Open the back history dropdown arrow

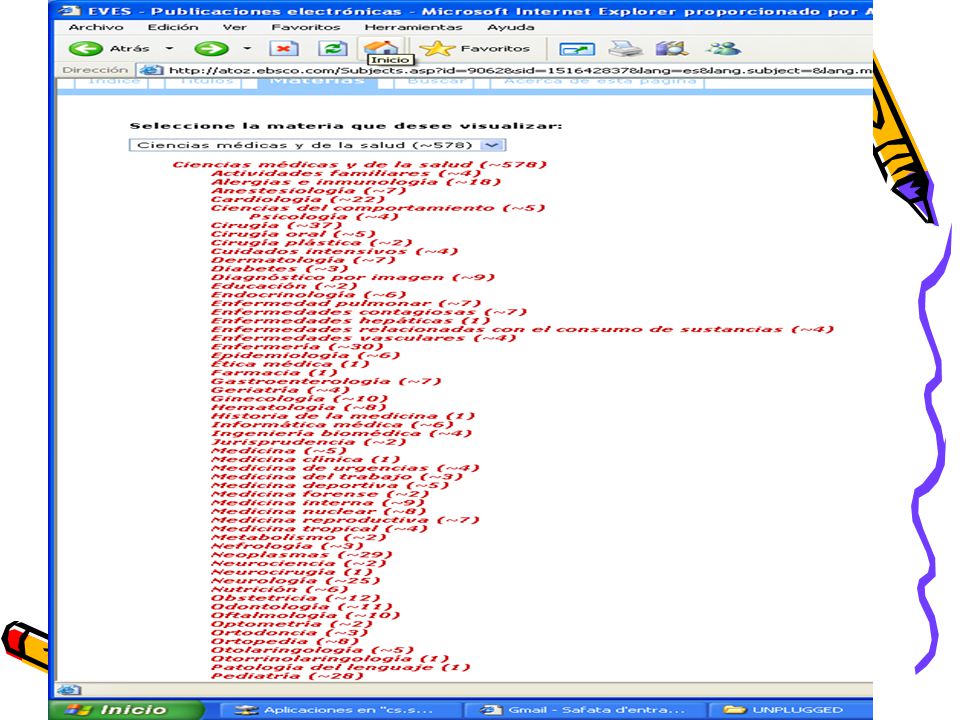[170, 48]
